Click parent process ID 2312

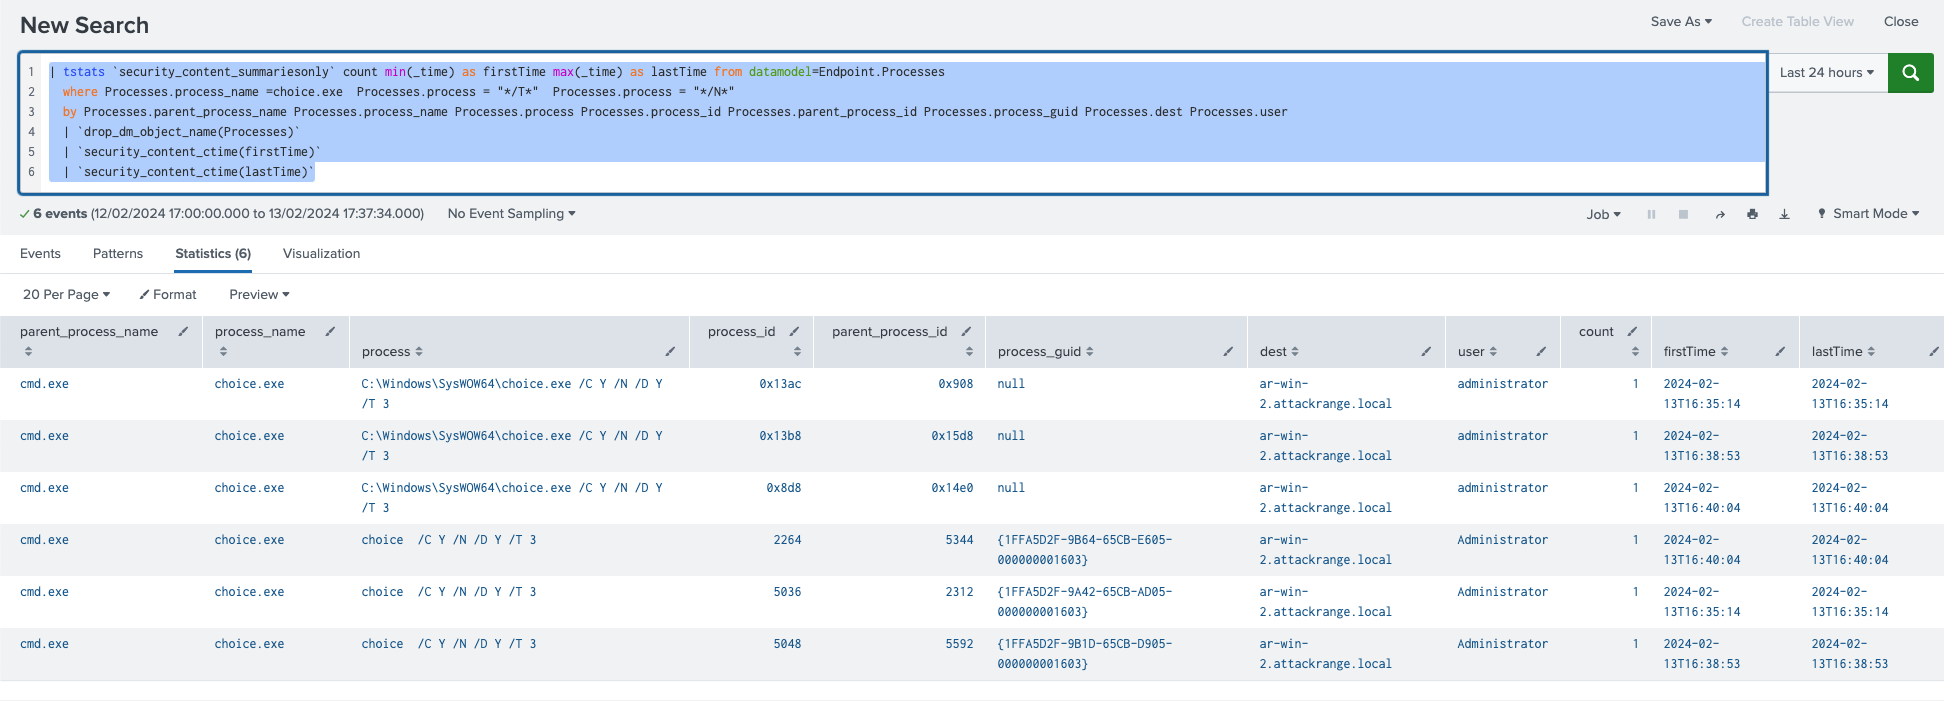click(x=959, y=592)
